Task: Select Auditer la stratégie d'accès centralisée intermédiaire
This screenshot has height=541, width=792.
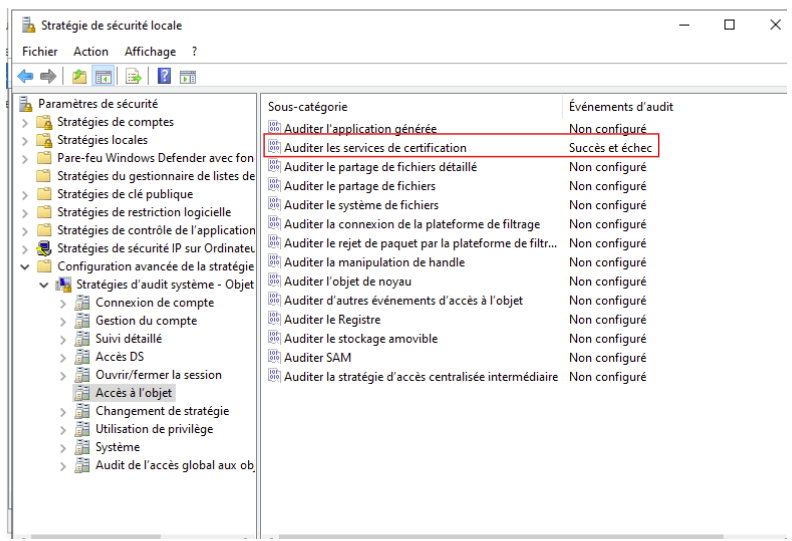Action: tap(421, 376)
